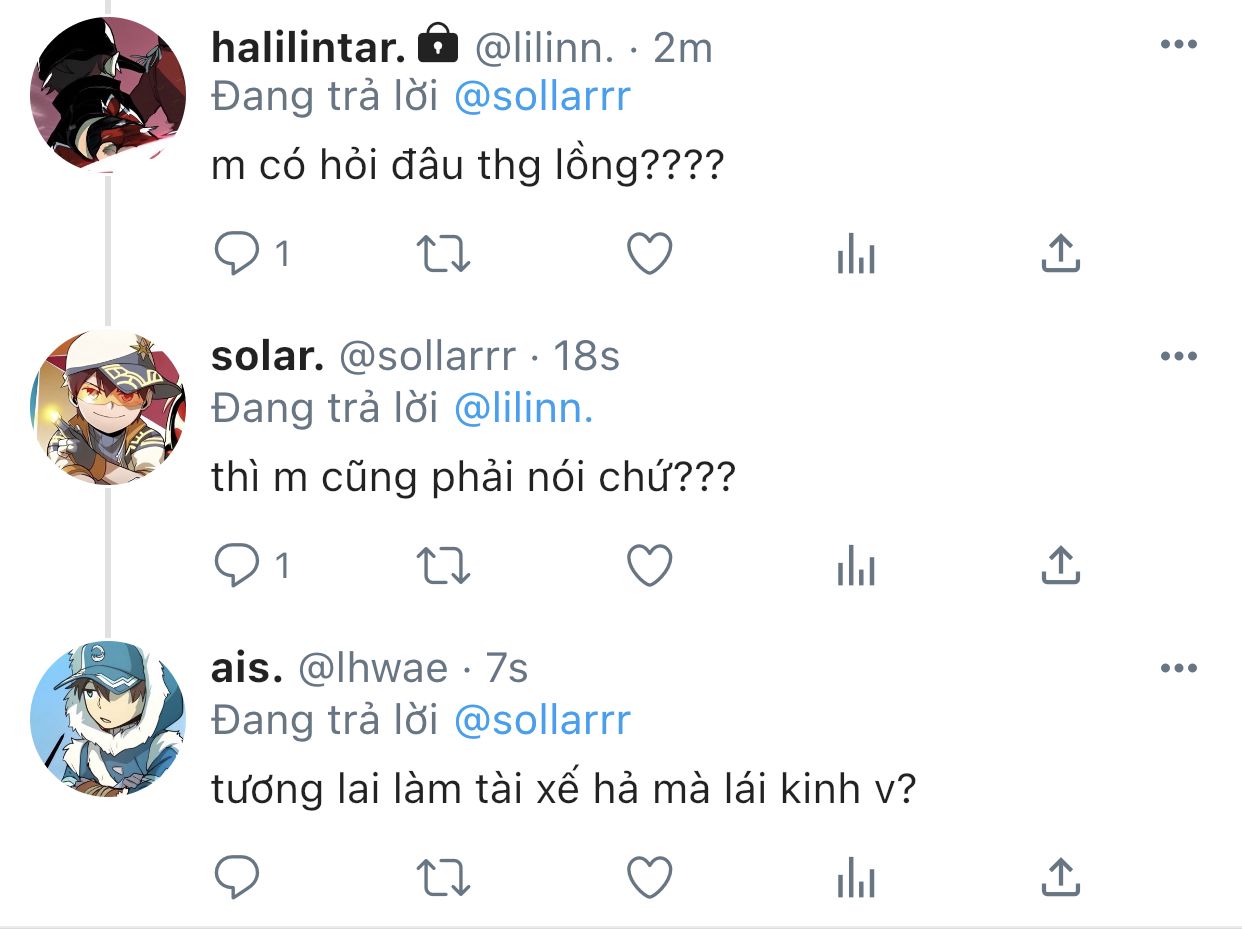Like the tweet from ais
1242x929 pixels.
tap(649, 879)
